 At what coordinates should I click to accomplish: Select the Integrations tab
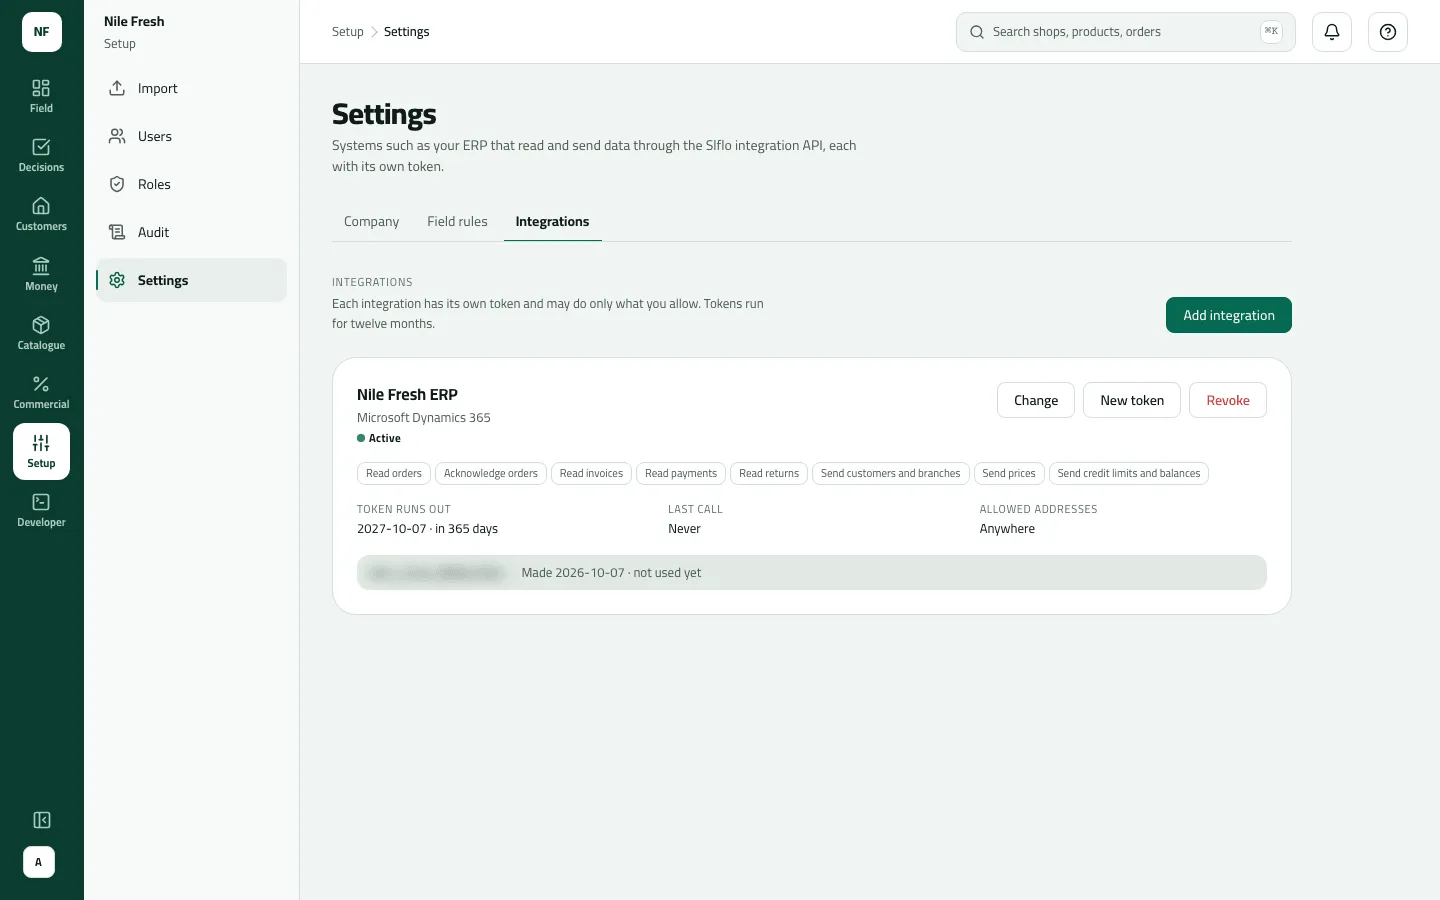552,221
